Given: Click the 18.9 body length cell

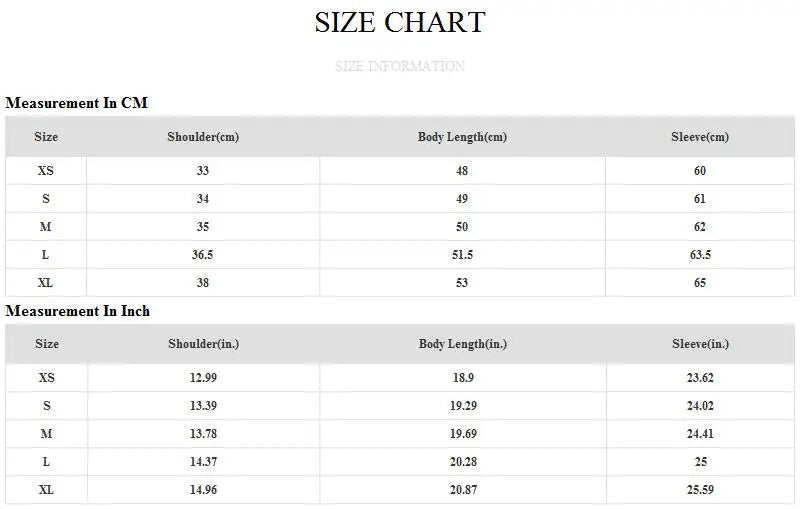Looking at the screenshot, I should tap(463, 378).
